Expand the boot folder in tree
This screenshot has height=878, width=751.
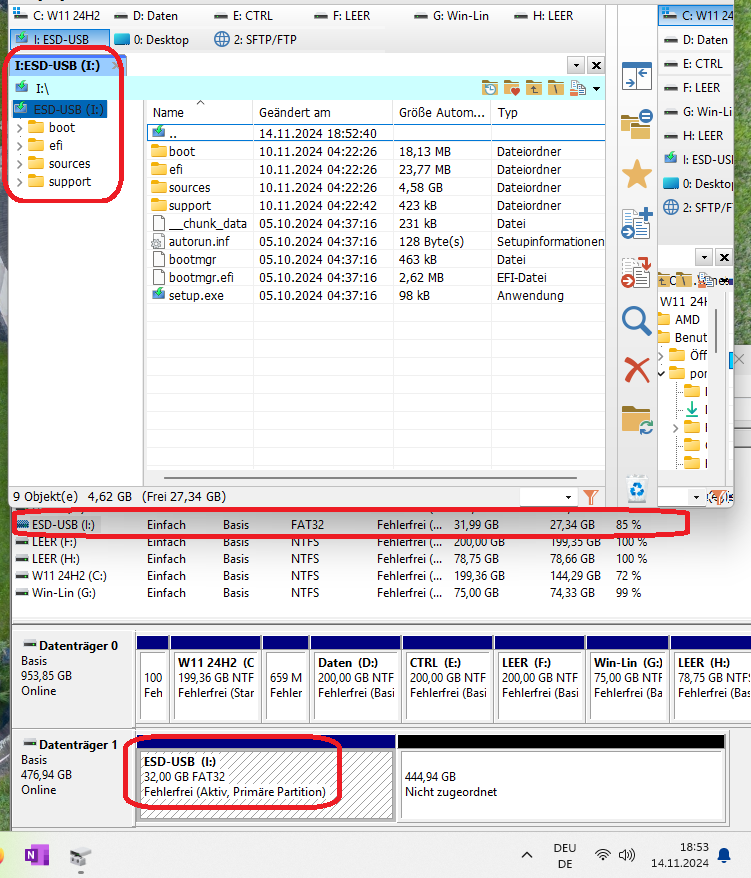tap(20, 128)
